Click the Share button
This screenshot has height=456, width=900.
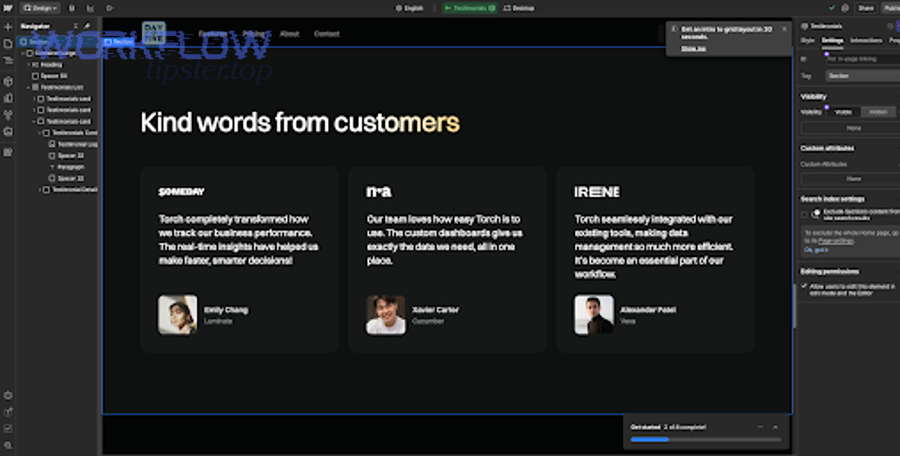[x=838, y=7]
